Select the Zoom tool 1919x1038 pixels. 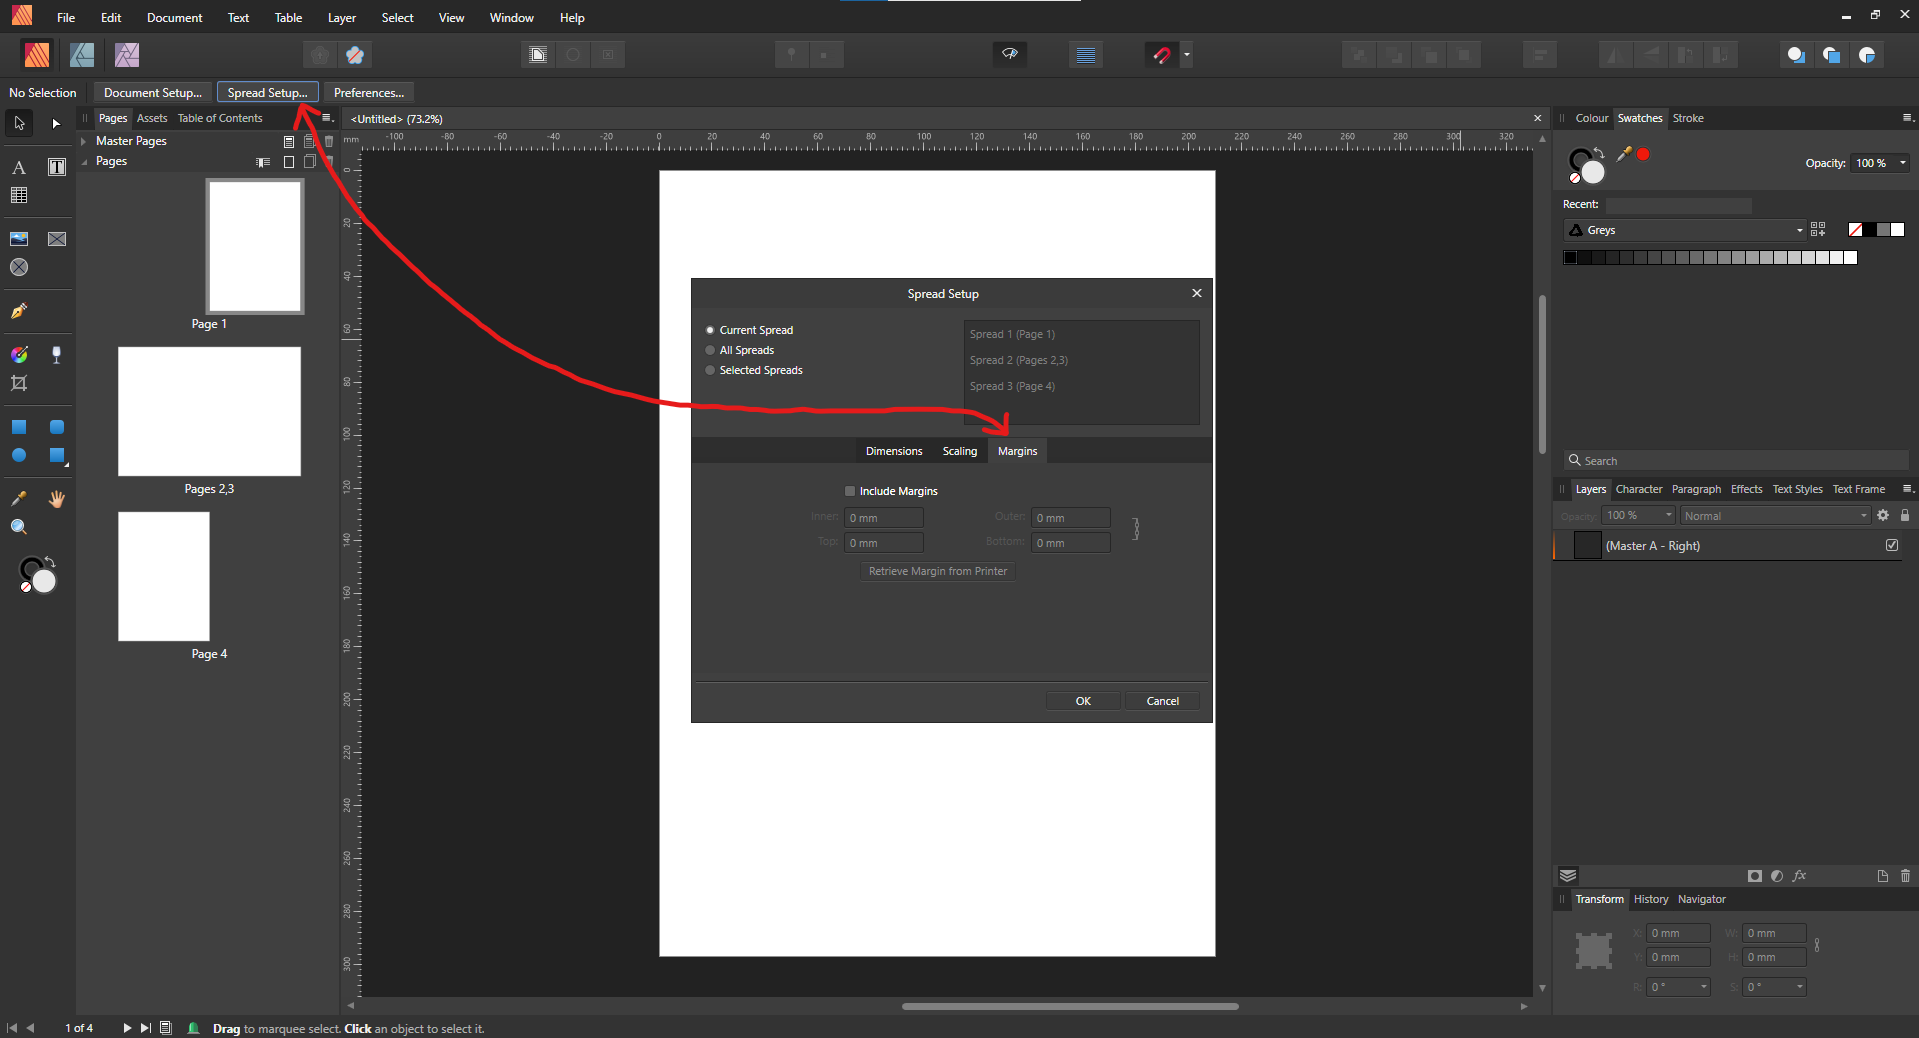tap(19, 527)
